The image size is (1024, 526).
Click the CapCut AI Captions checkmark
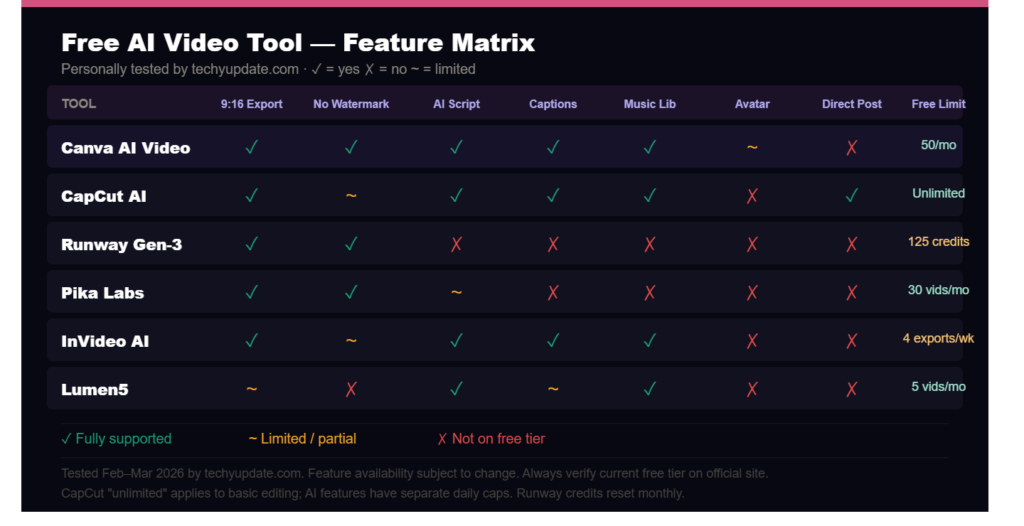[x=552, y=195]
